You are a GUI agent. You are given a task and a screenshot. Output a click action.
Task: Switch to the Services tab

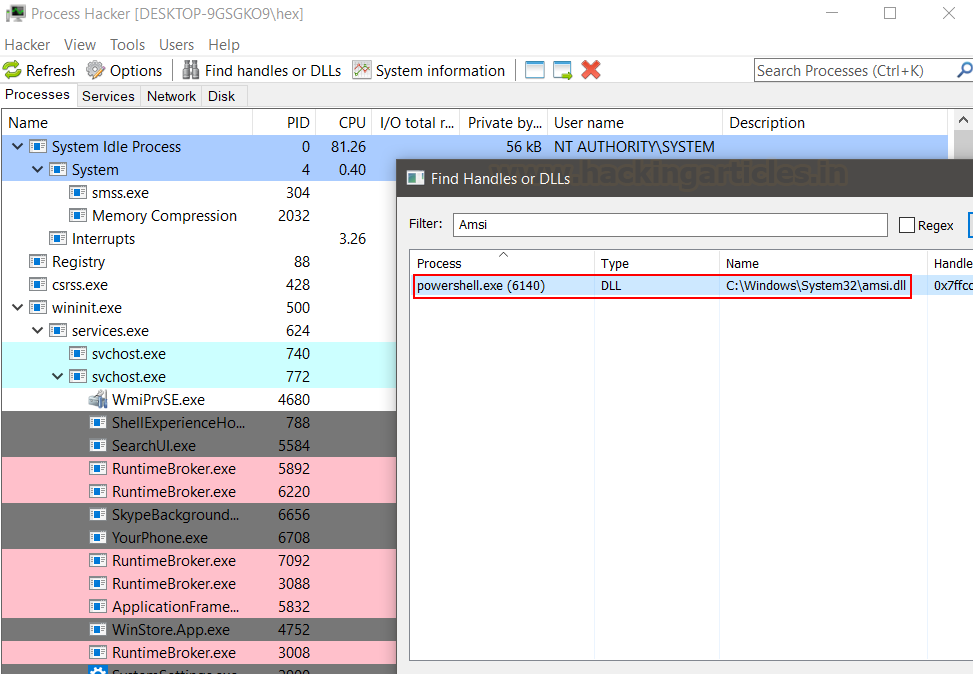click(108, 96)
